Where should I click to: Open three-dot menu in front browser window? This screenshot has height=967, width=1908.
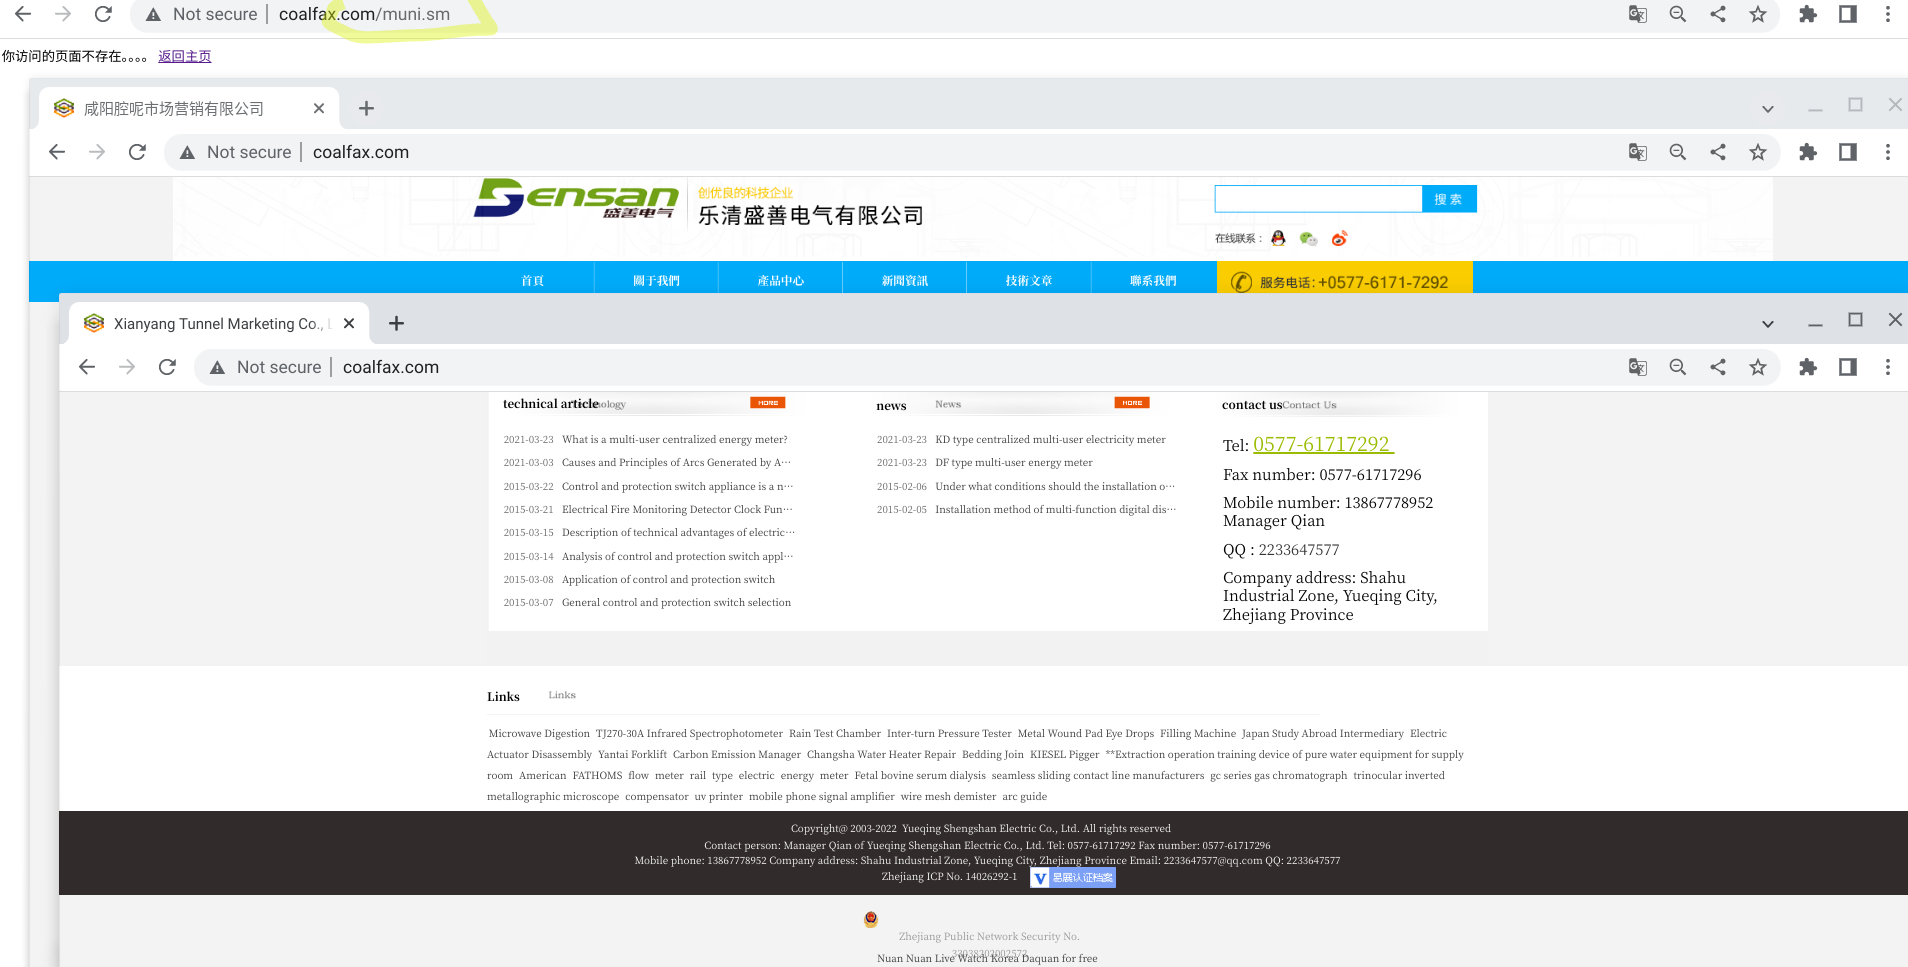coord(1888,367)
